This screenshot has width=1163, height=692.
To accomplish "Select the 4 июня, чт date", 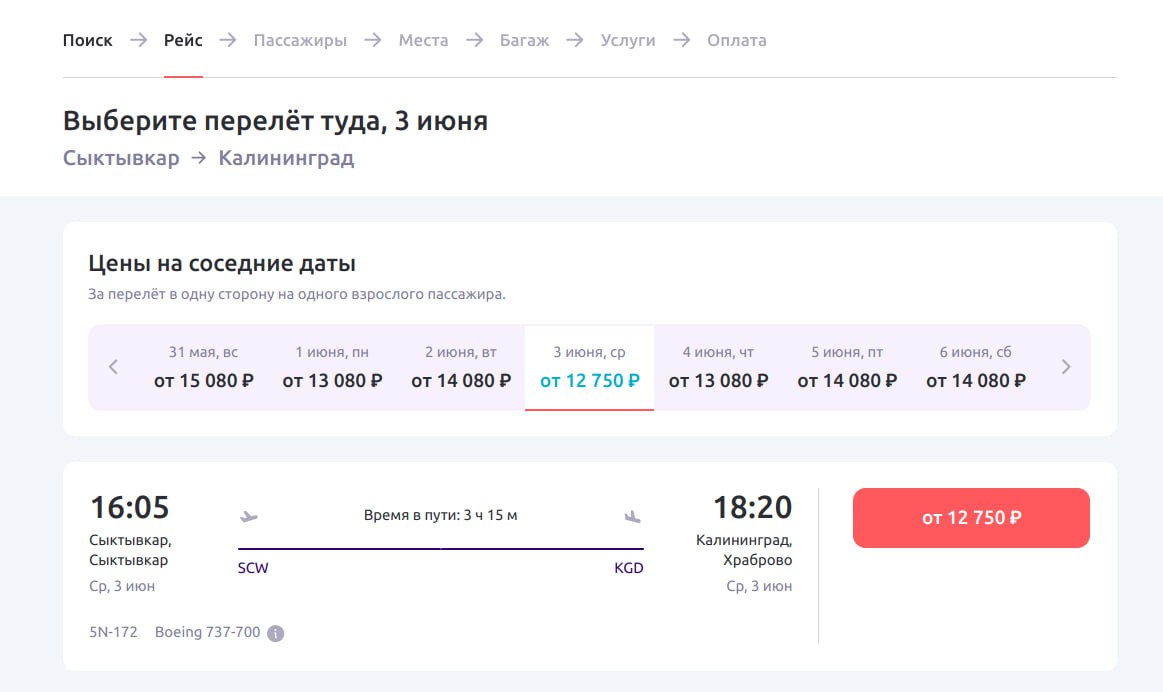I will click(x=717, y=367).
